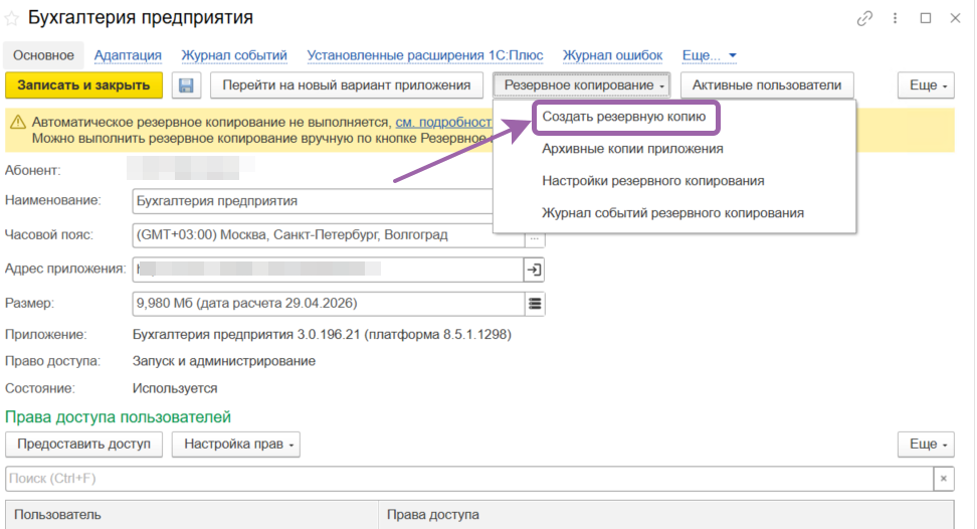Open the time zone selection ellipsis button
Image resolution: width=977 pixels, height=529 pixels.
535,239
